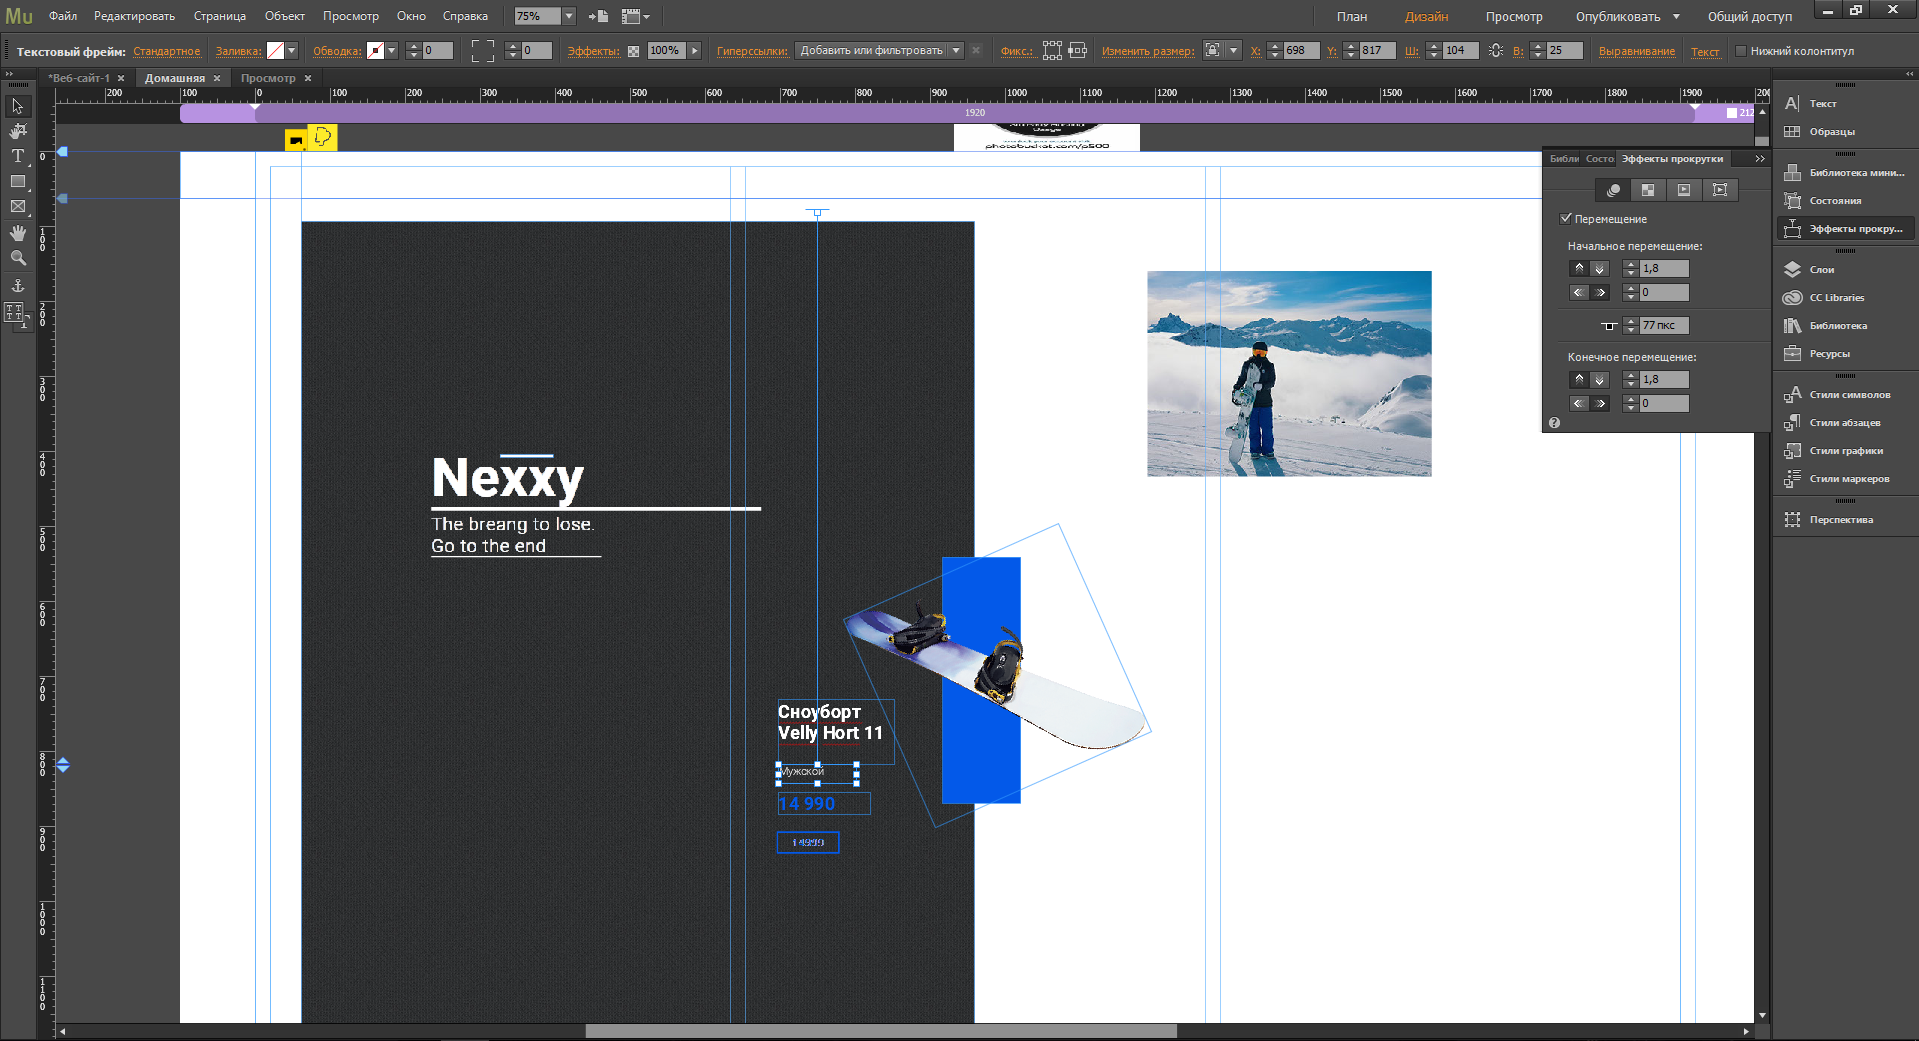
Task: Open the Заливка fill color dropdown arrow
Action: tap(292, 50)
